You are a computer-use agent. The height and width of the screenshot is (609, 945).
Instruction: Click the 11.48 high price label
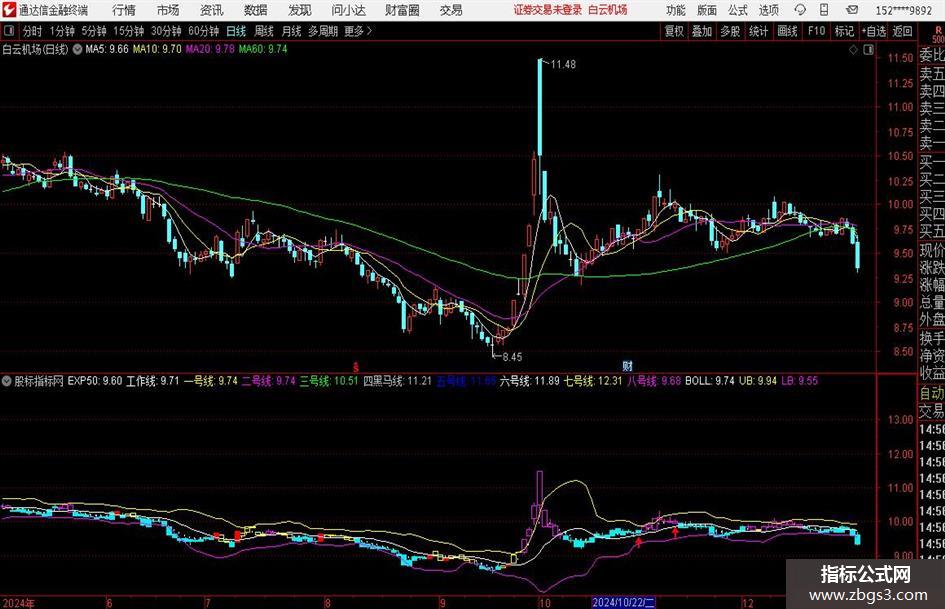pyautogui.click(x=563, y=65)
